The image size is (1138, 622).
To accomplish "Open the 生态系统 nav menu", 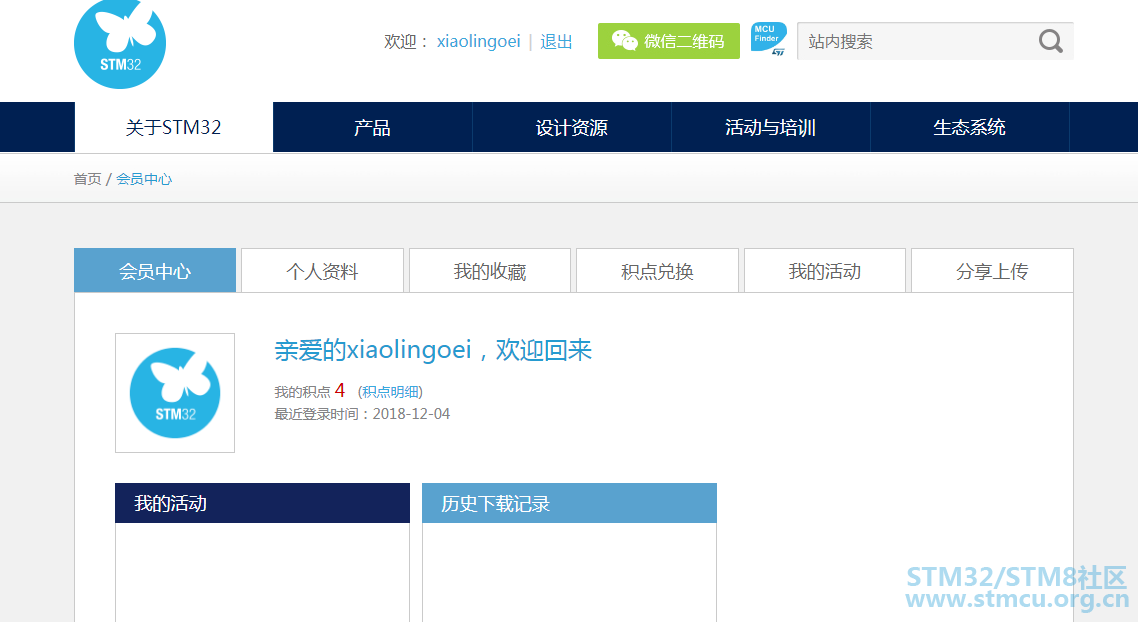I will pos(969,127).
